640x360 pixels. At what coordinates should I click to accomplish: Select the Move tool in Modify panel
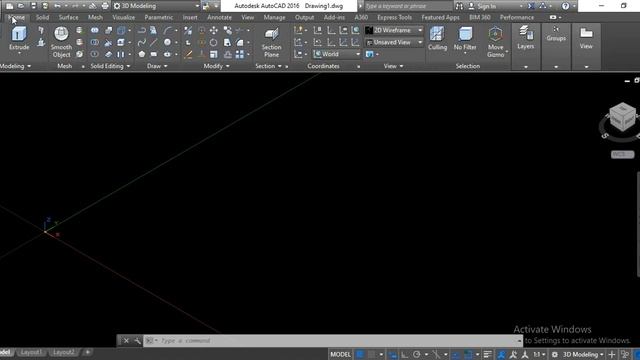[213, 30]
